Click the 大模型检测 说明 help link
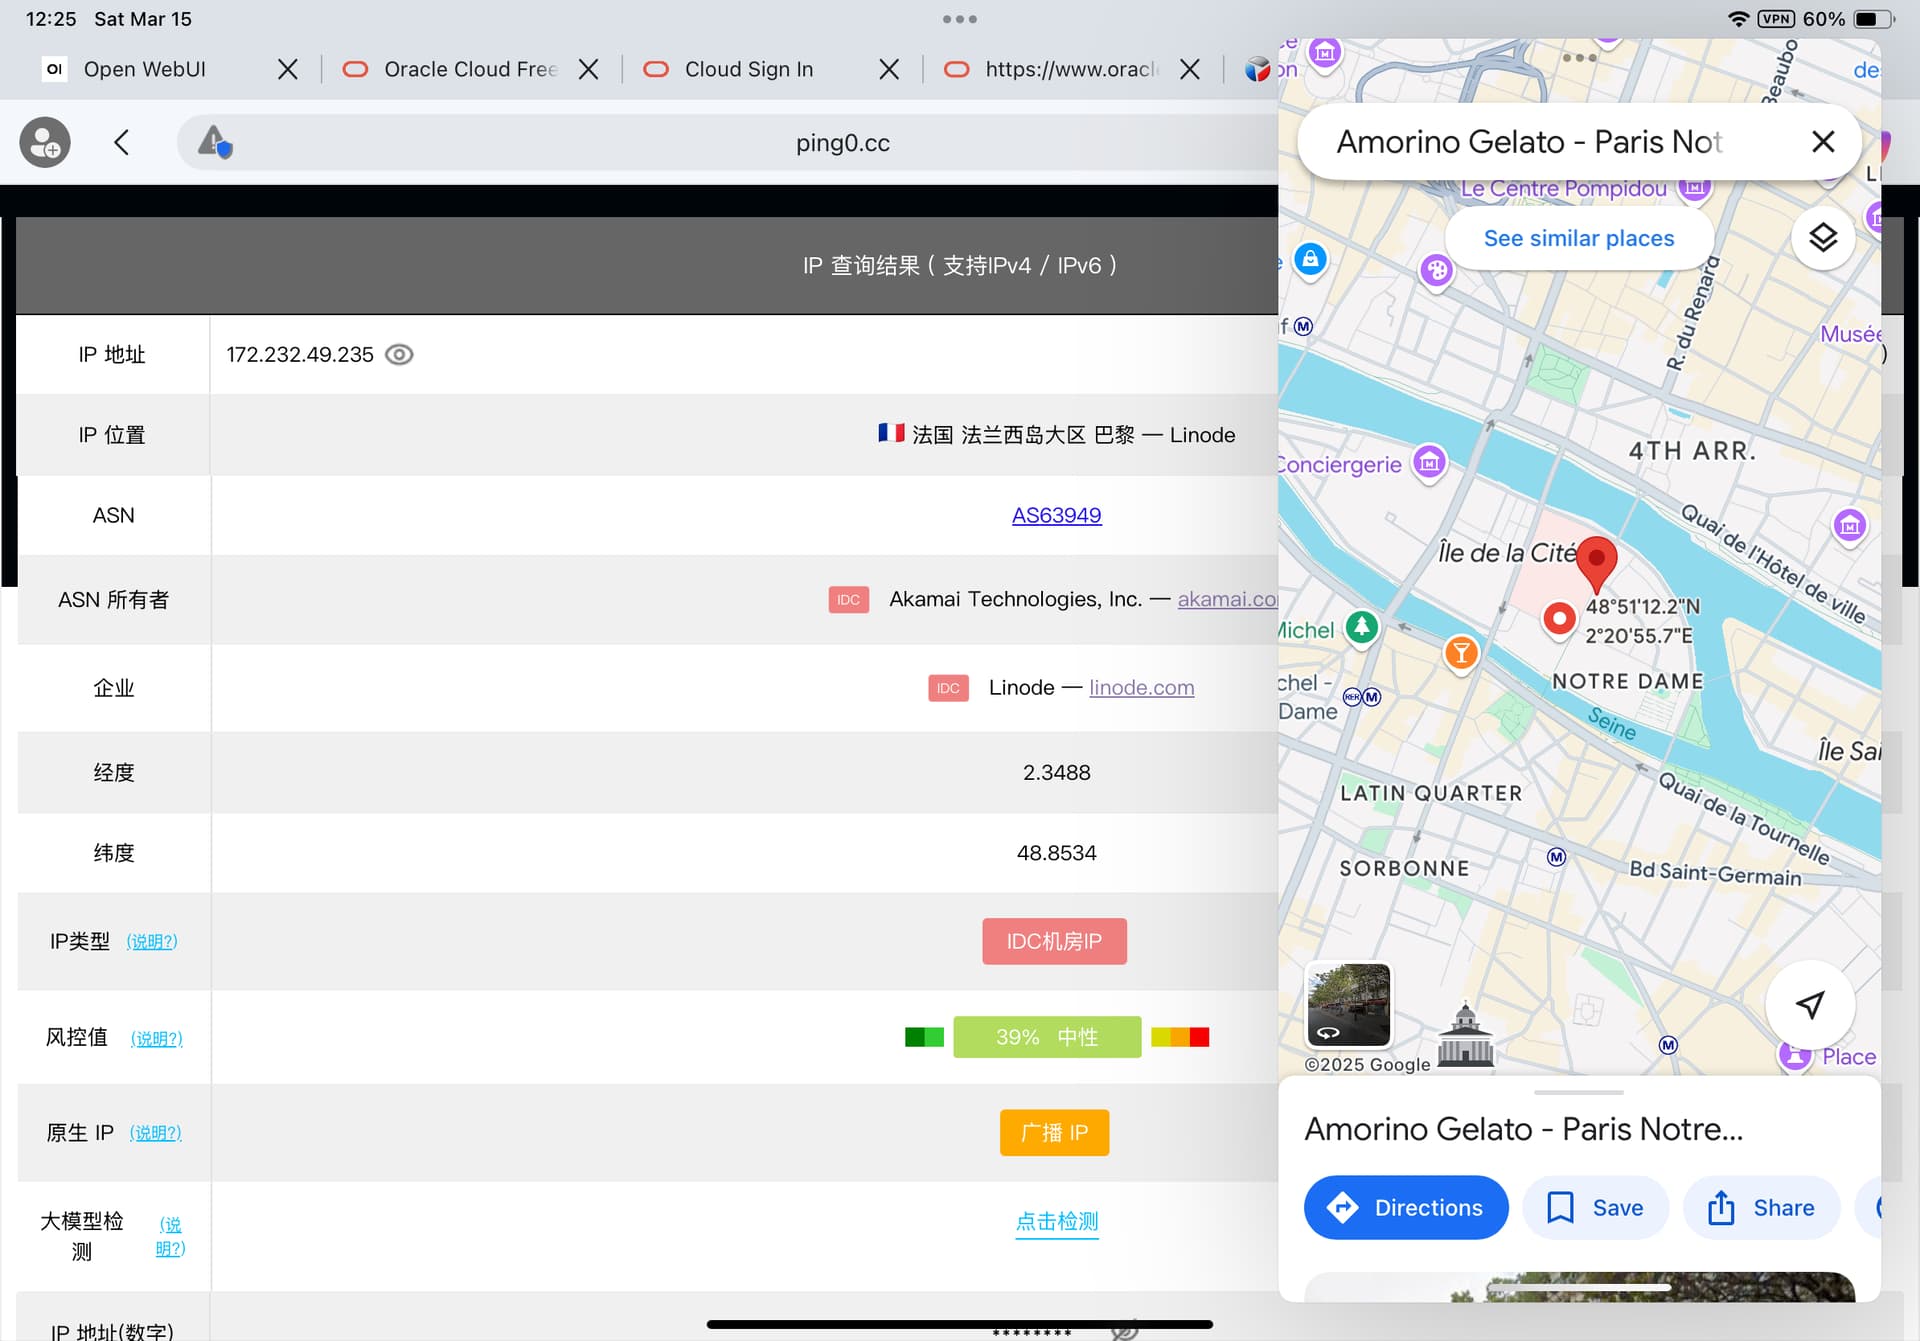 pos(170,1236)
